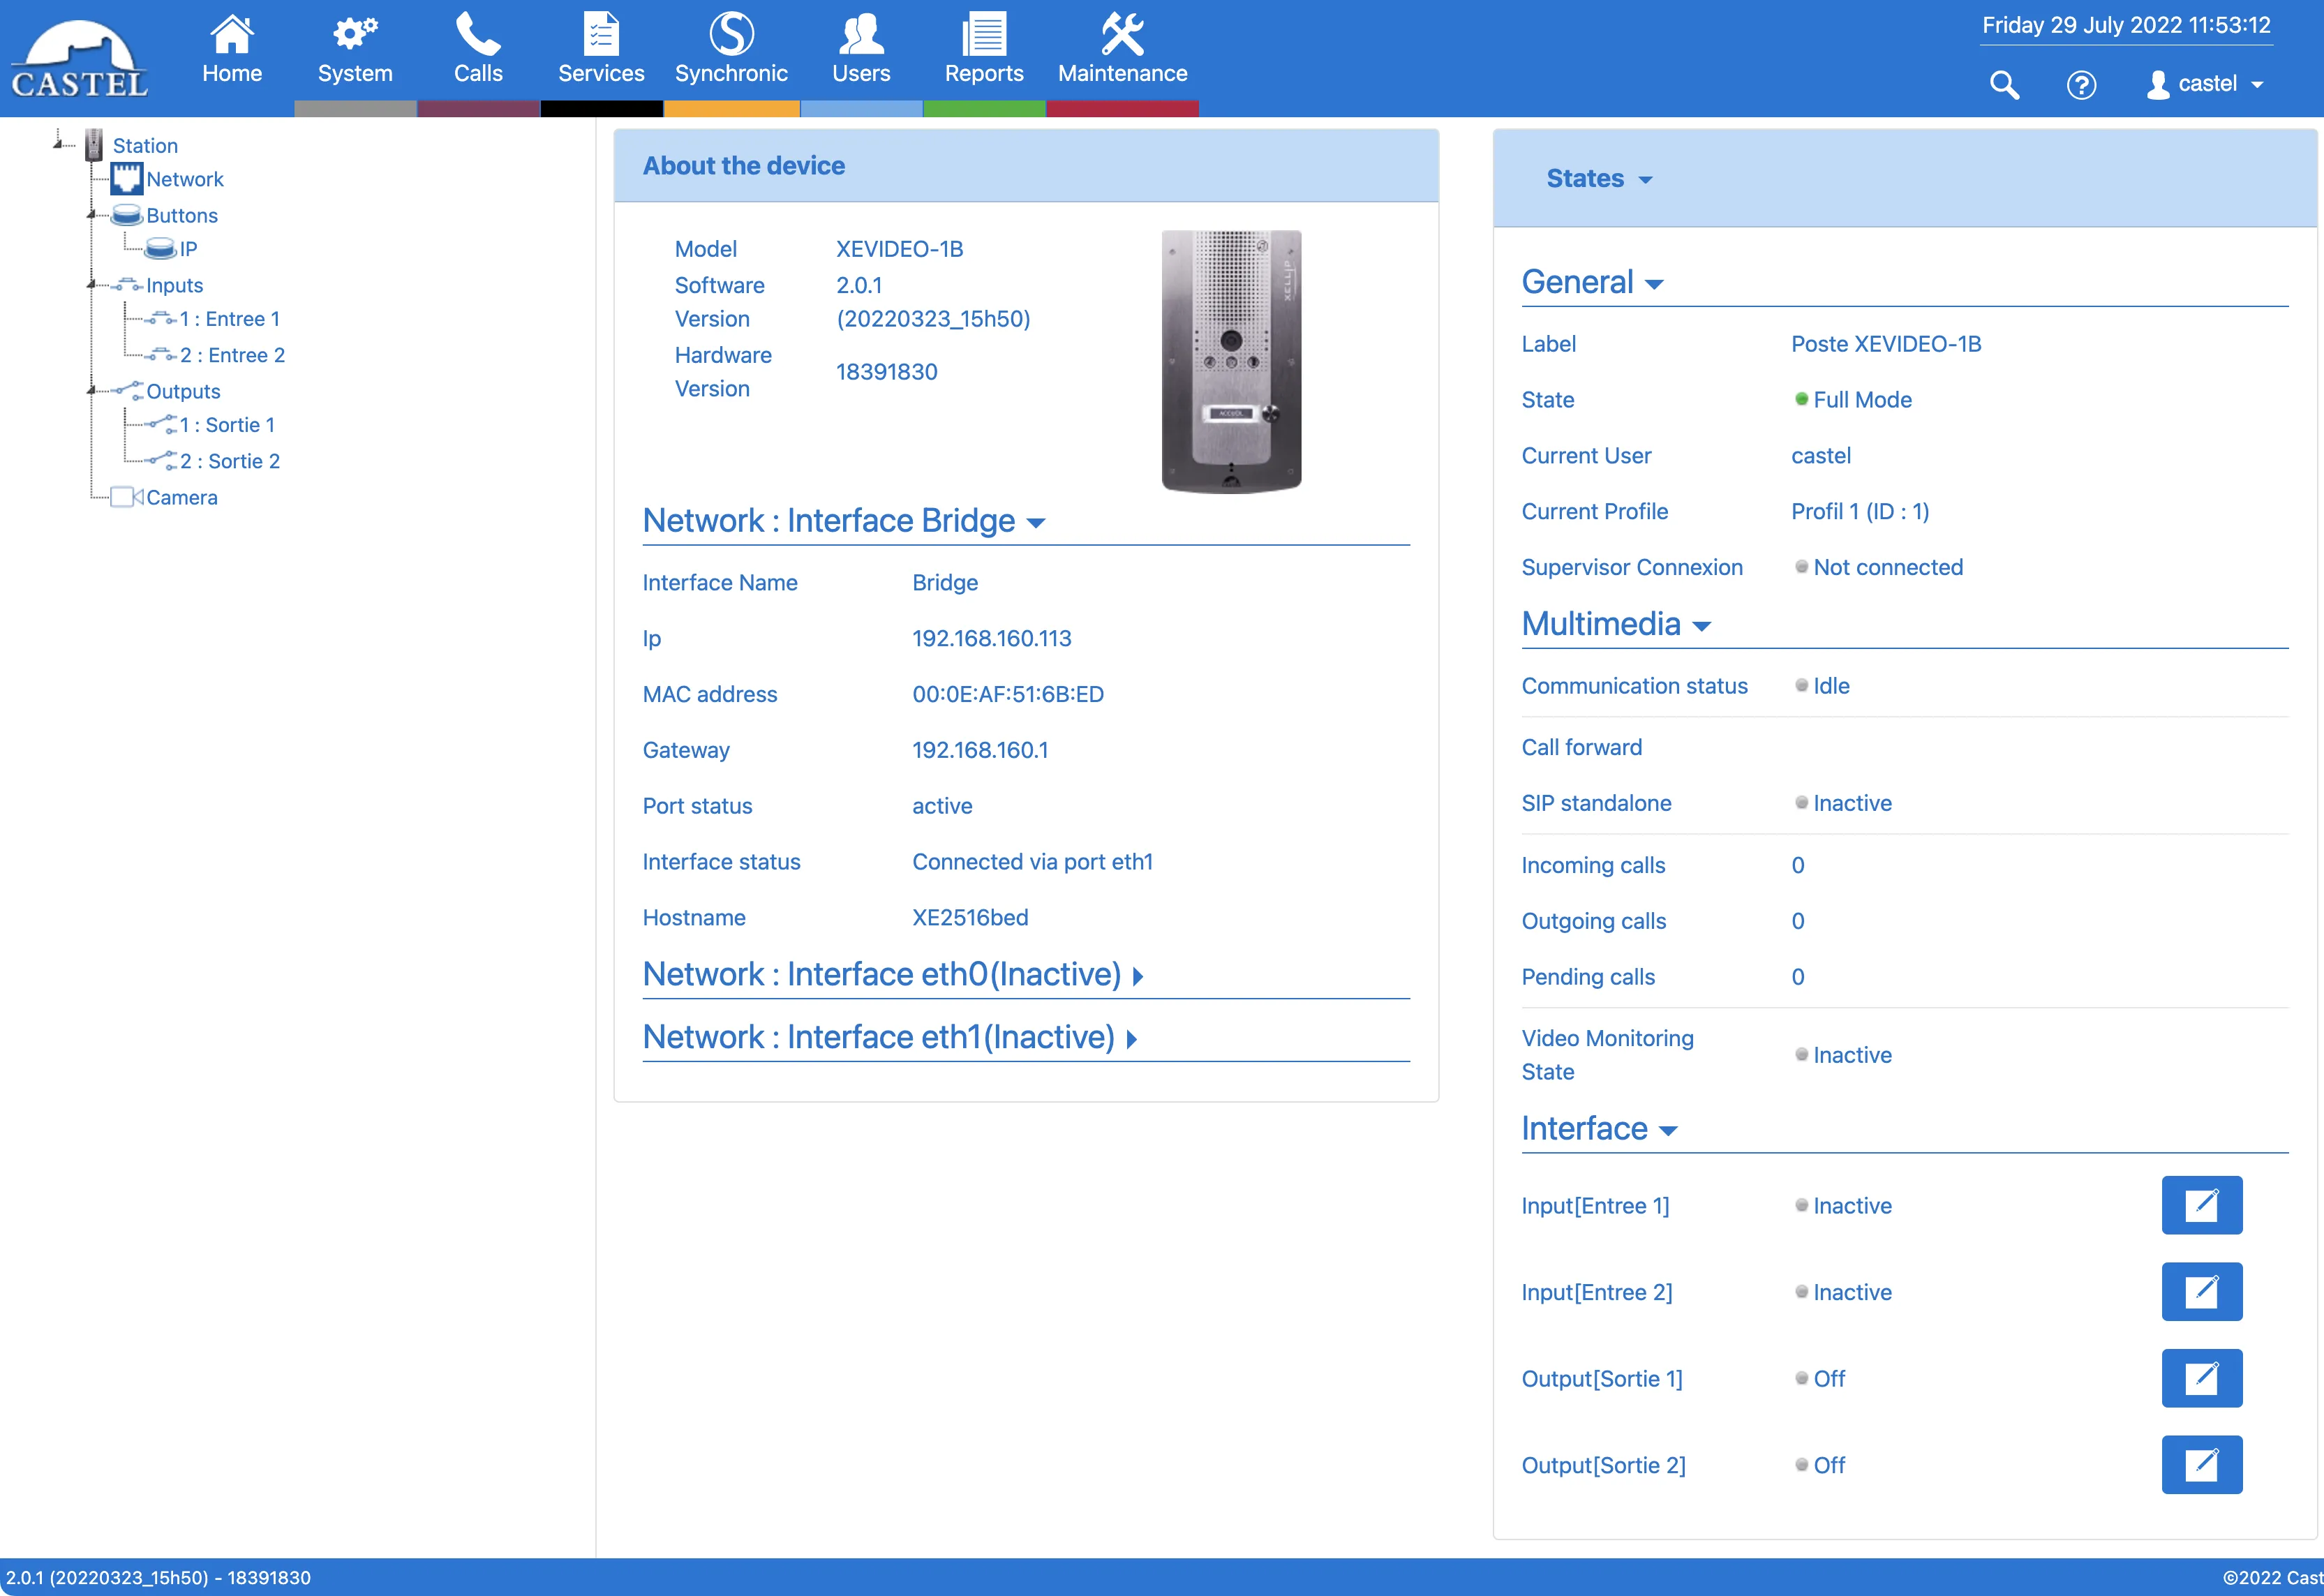
Task: Select the Network tree item
Action: 185,179
